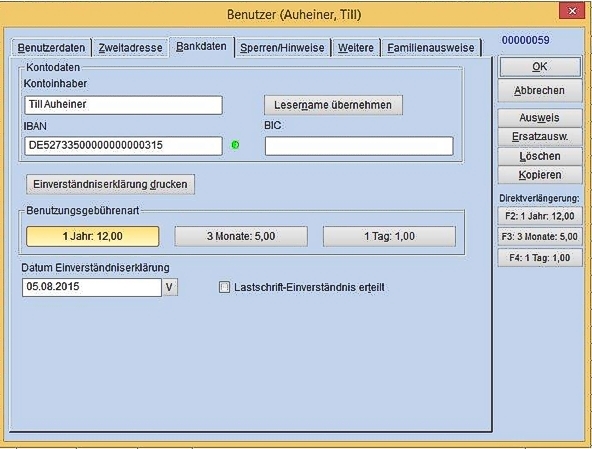Viewport: 592px width, 449px height.
Task: Select the 1 Jahr: 12,00 fee option
Action: pyautogui.click(x=92, y=236)
